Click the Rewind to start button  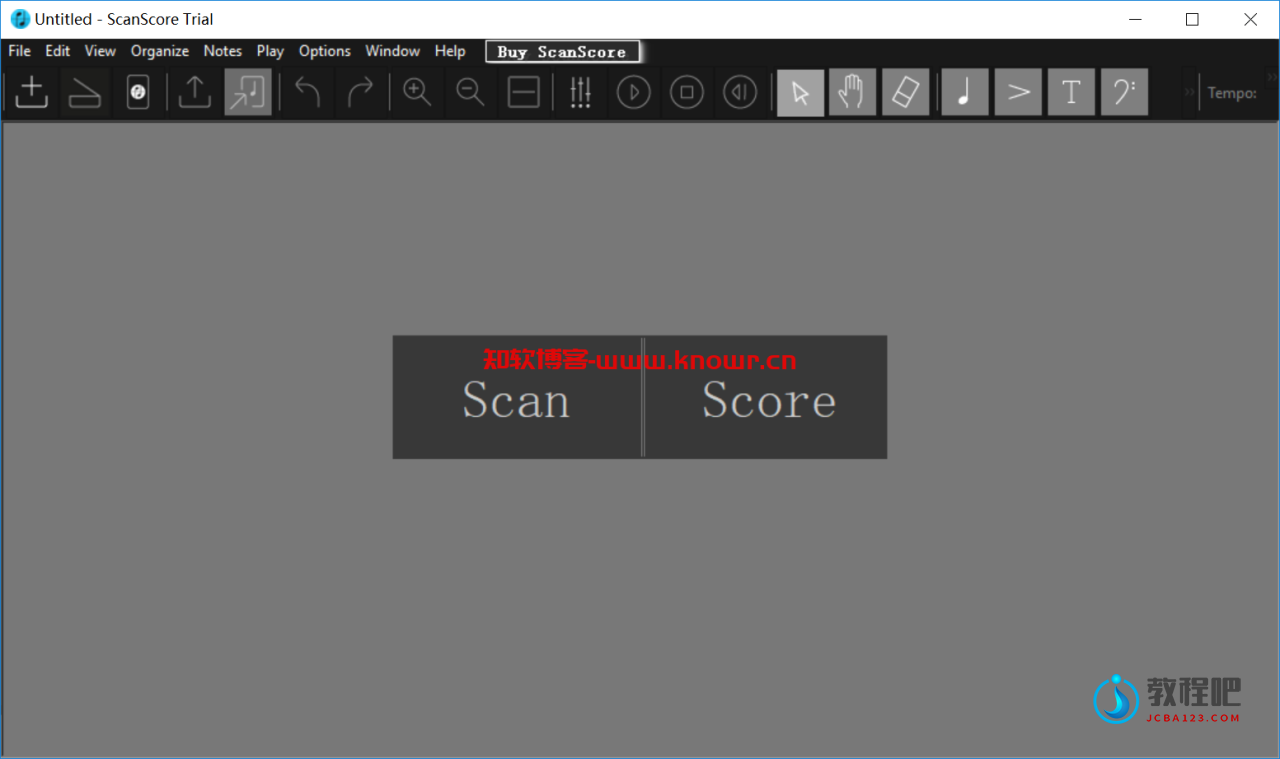[740, 92]
